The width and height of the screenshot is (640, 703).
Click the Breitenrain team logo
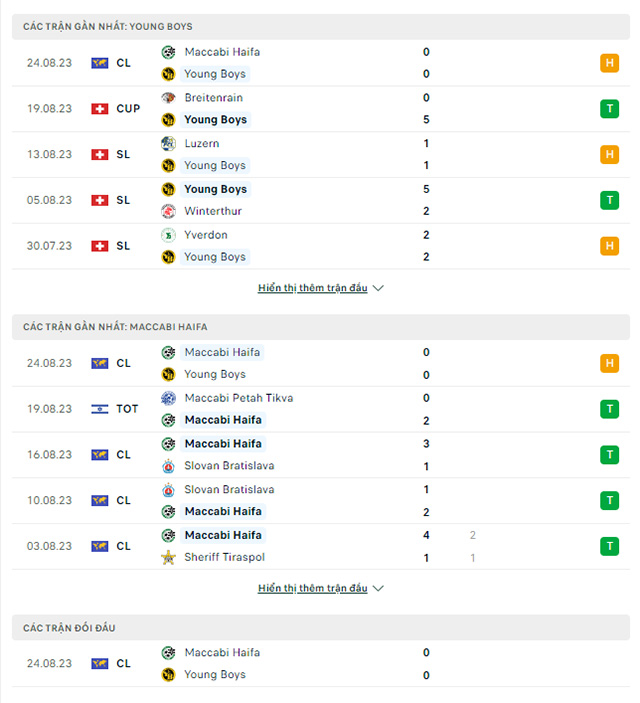[x=168, y=98]
